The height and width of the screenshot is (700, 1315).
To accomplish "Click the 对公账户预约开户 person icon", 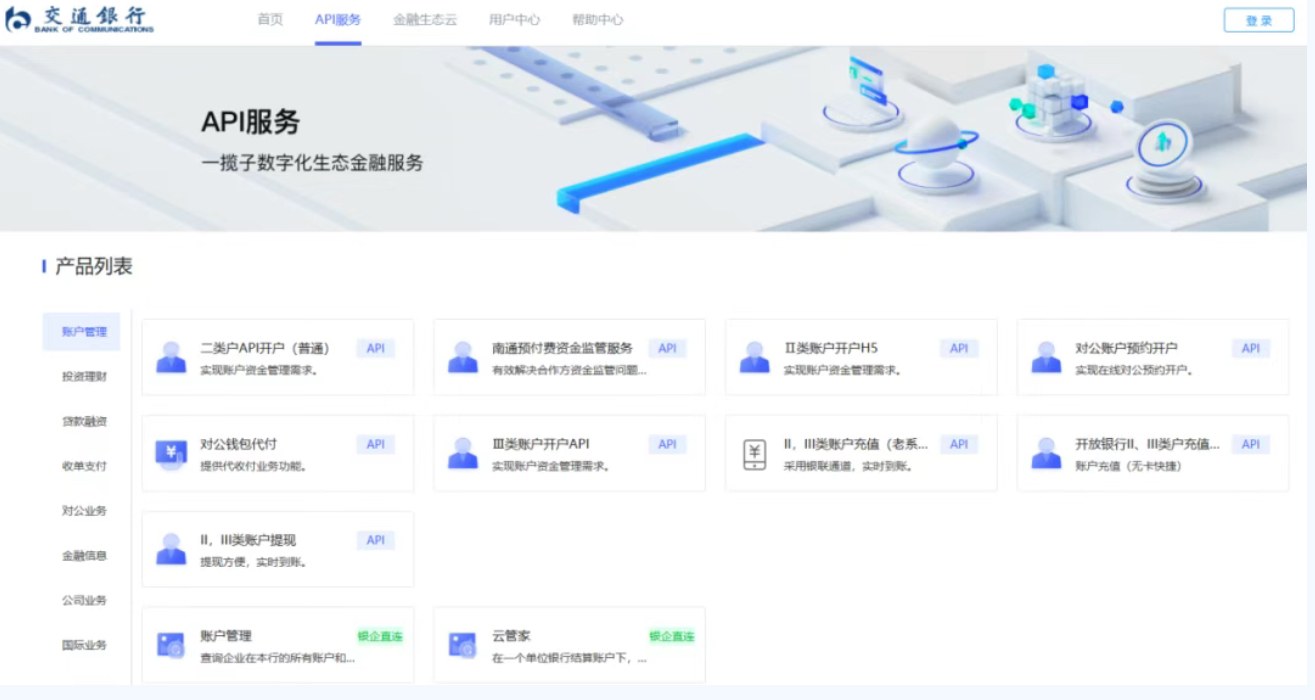I will pyautogui.click(x=1046, y=357).
